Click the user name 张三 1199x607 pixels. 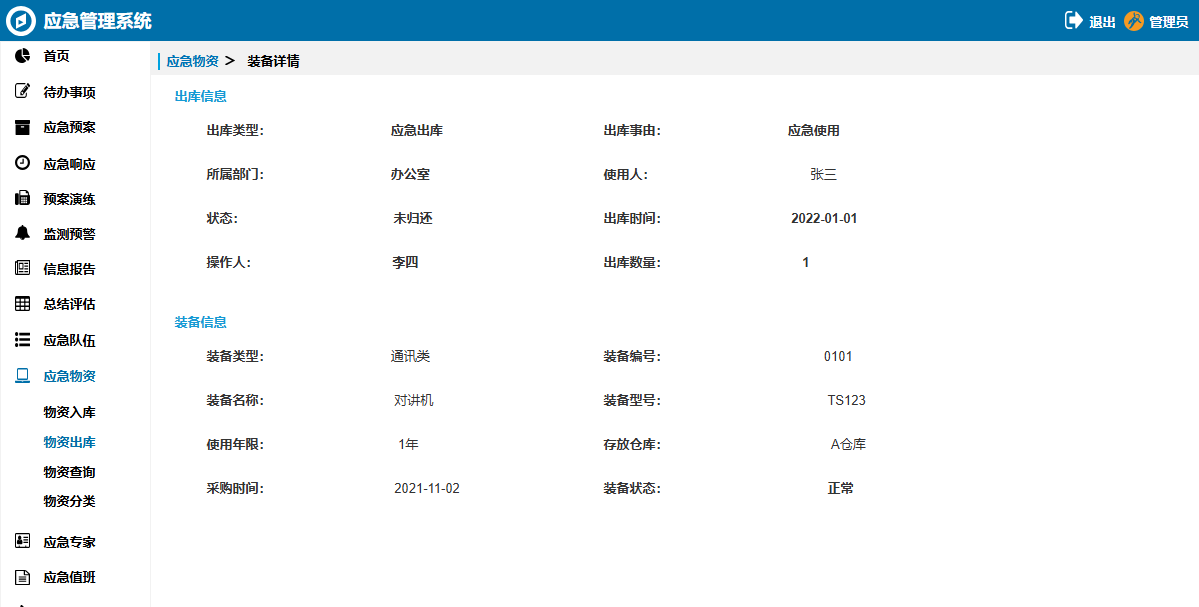(824, 174)
